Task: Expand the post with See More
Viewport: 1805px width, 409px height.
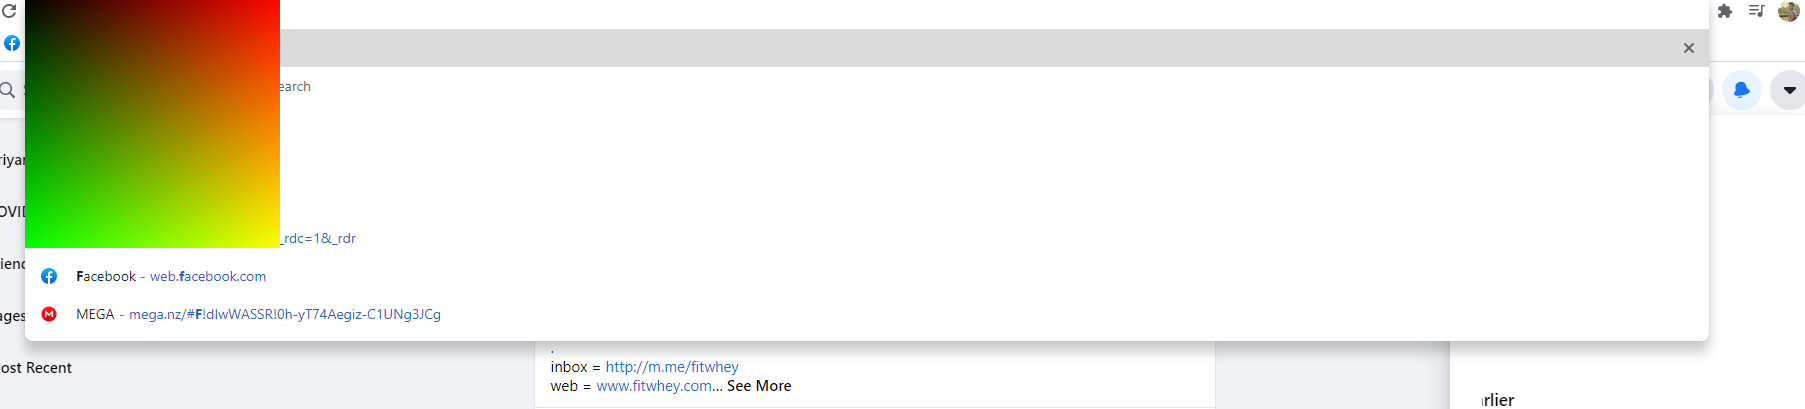Action: 759,386
